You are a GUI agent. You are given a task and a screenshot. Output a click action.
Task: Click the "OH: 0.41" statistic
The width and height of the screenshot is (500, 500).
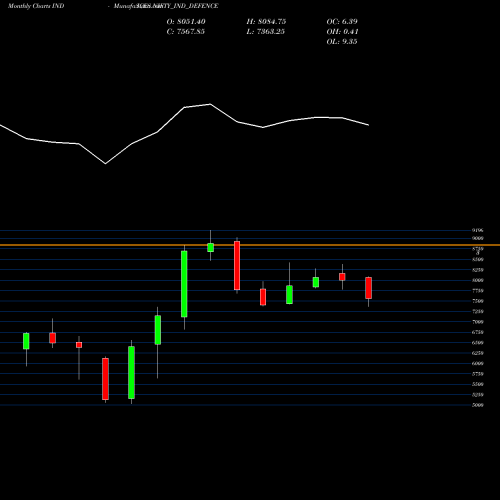[342, 32]
